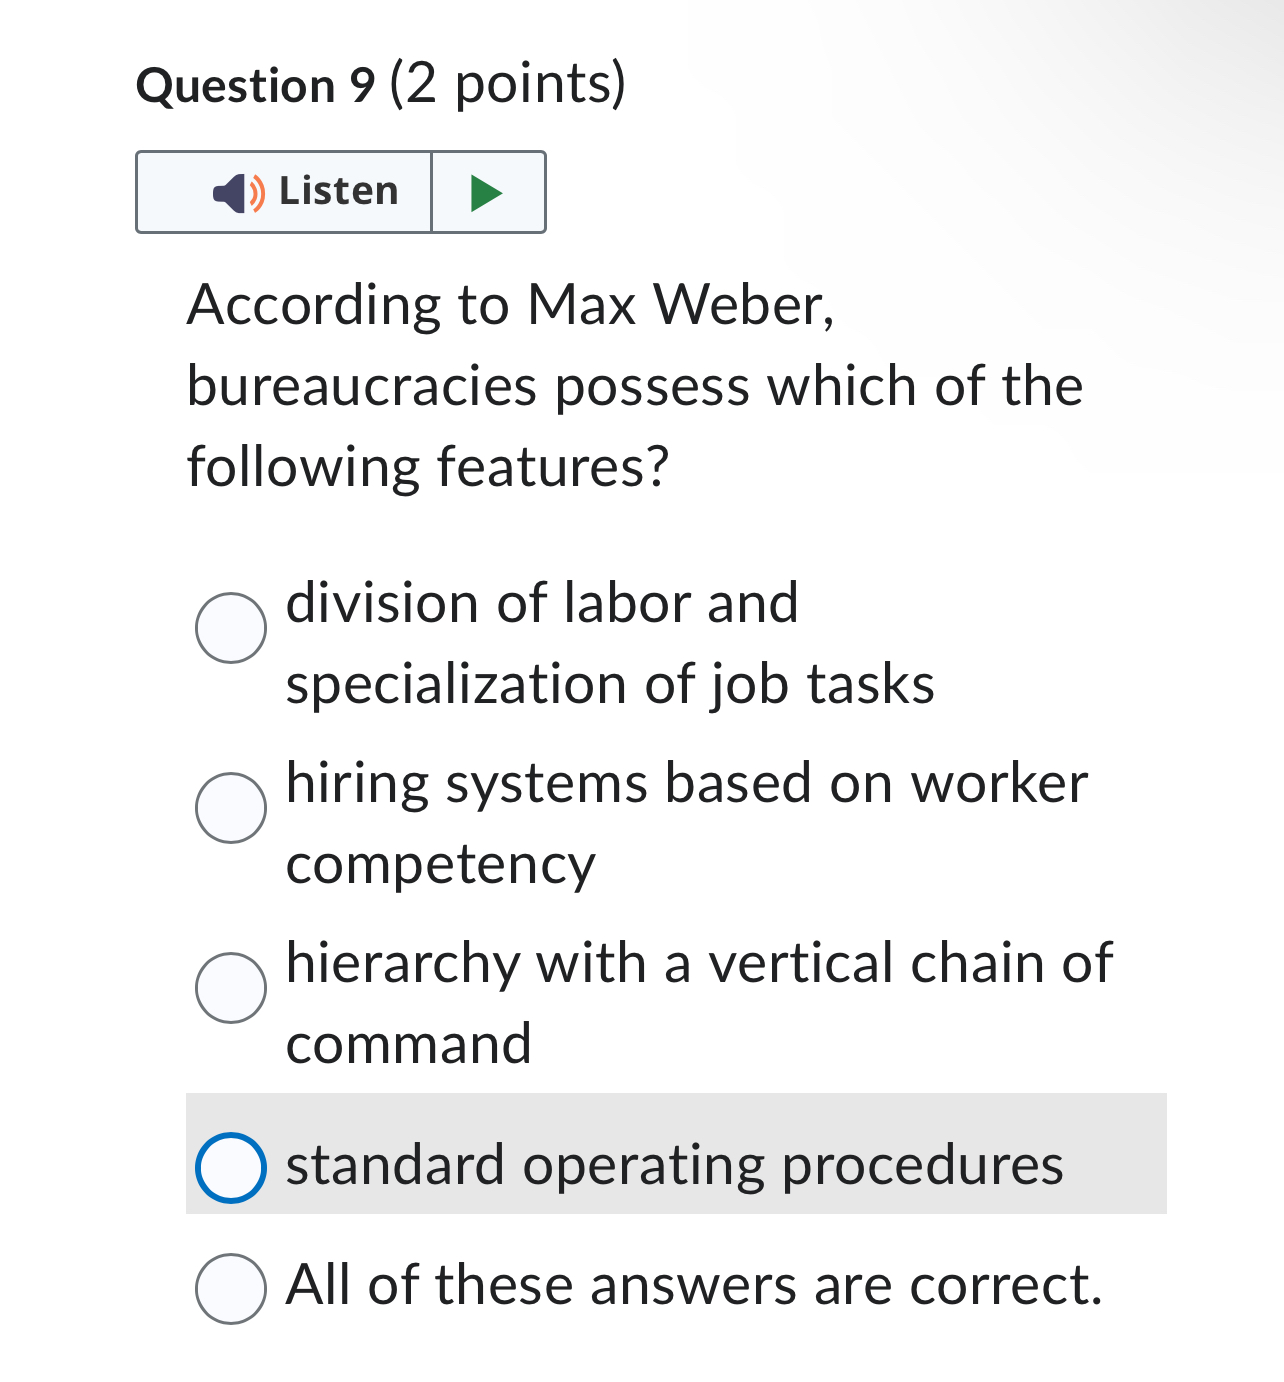
Task: Choose 'hiring systems based on worker competency'
Action: (232, 808)
